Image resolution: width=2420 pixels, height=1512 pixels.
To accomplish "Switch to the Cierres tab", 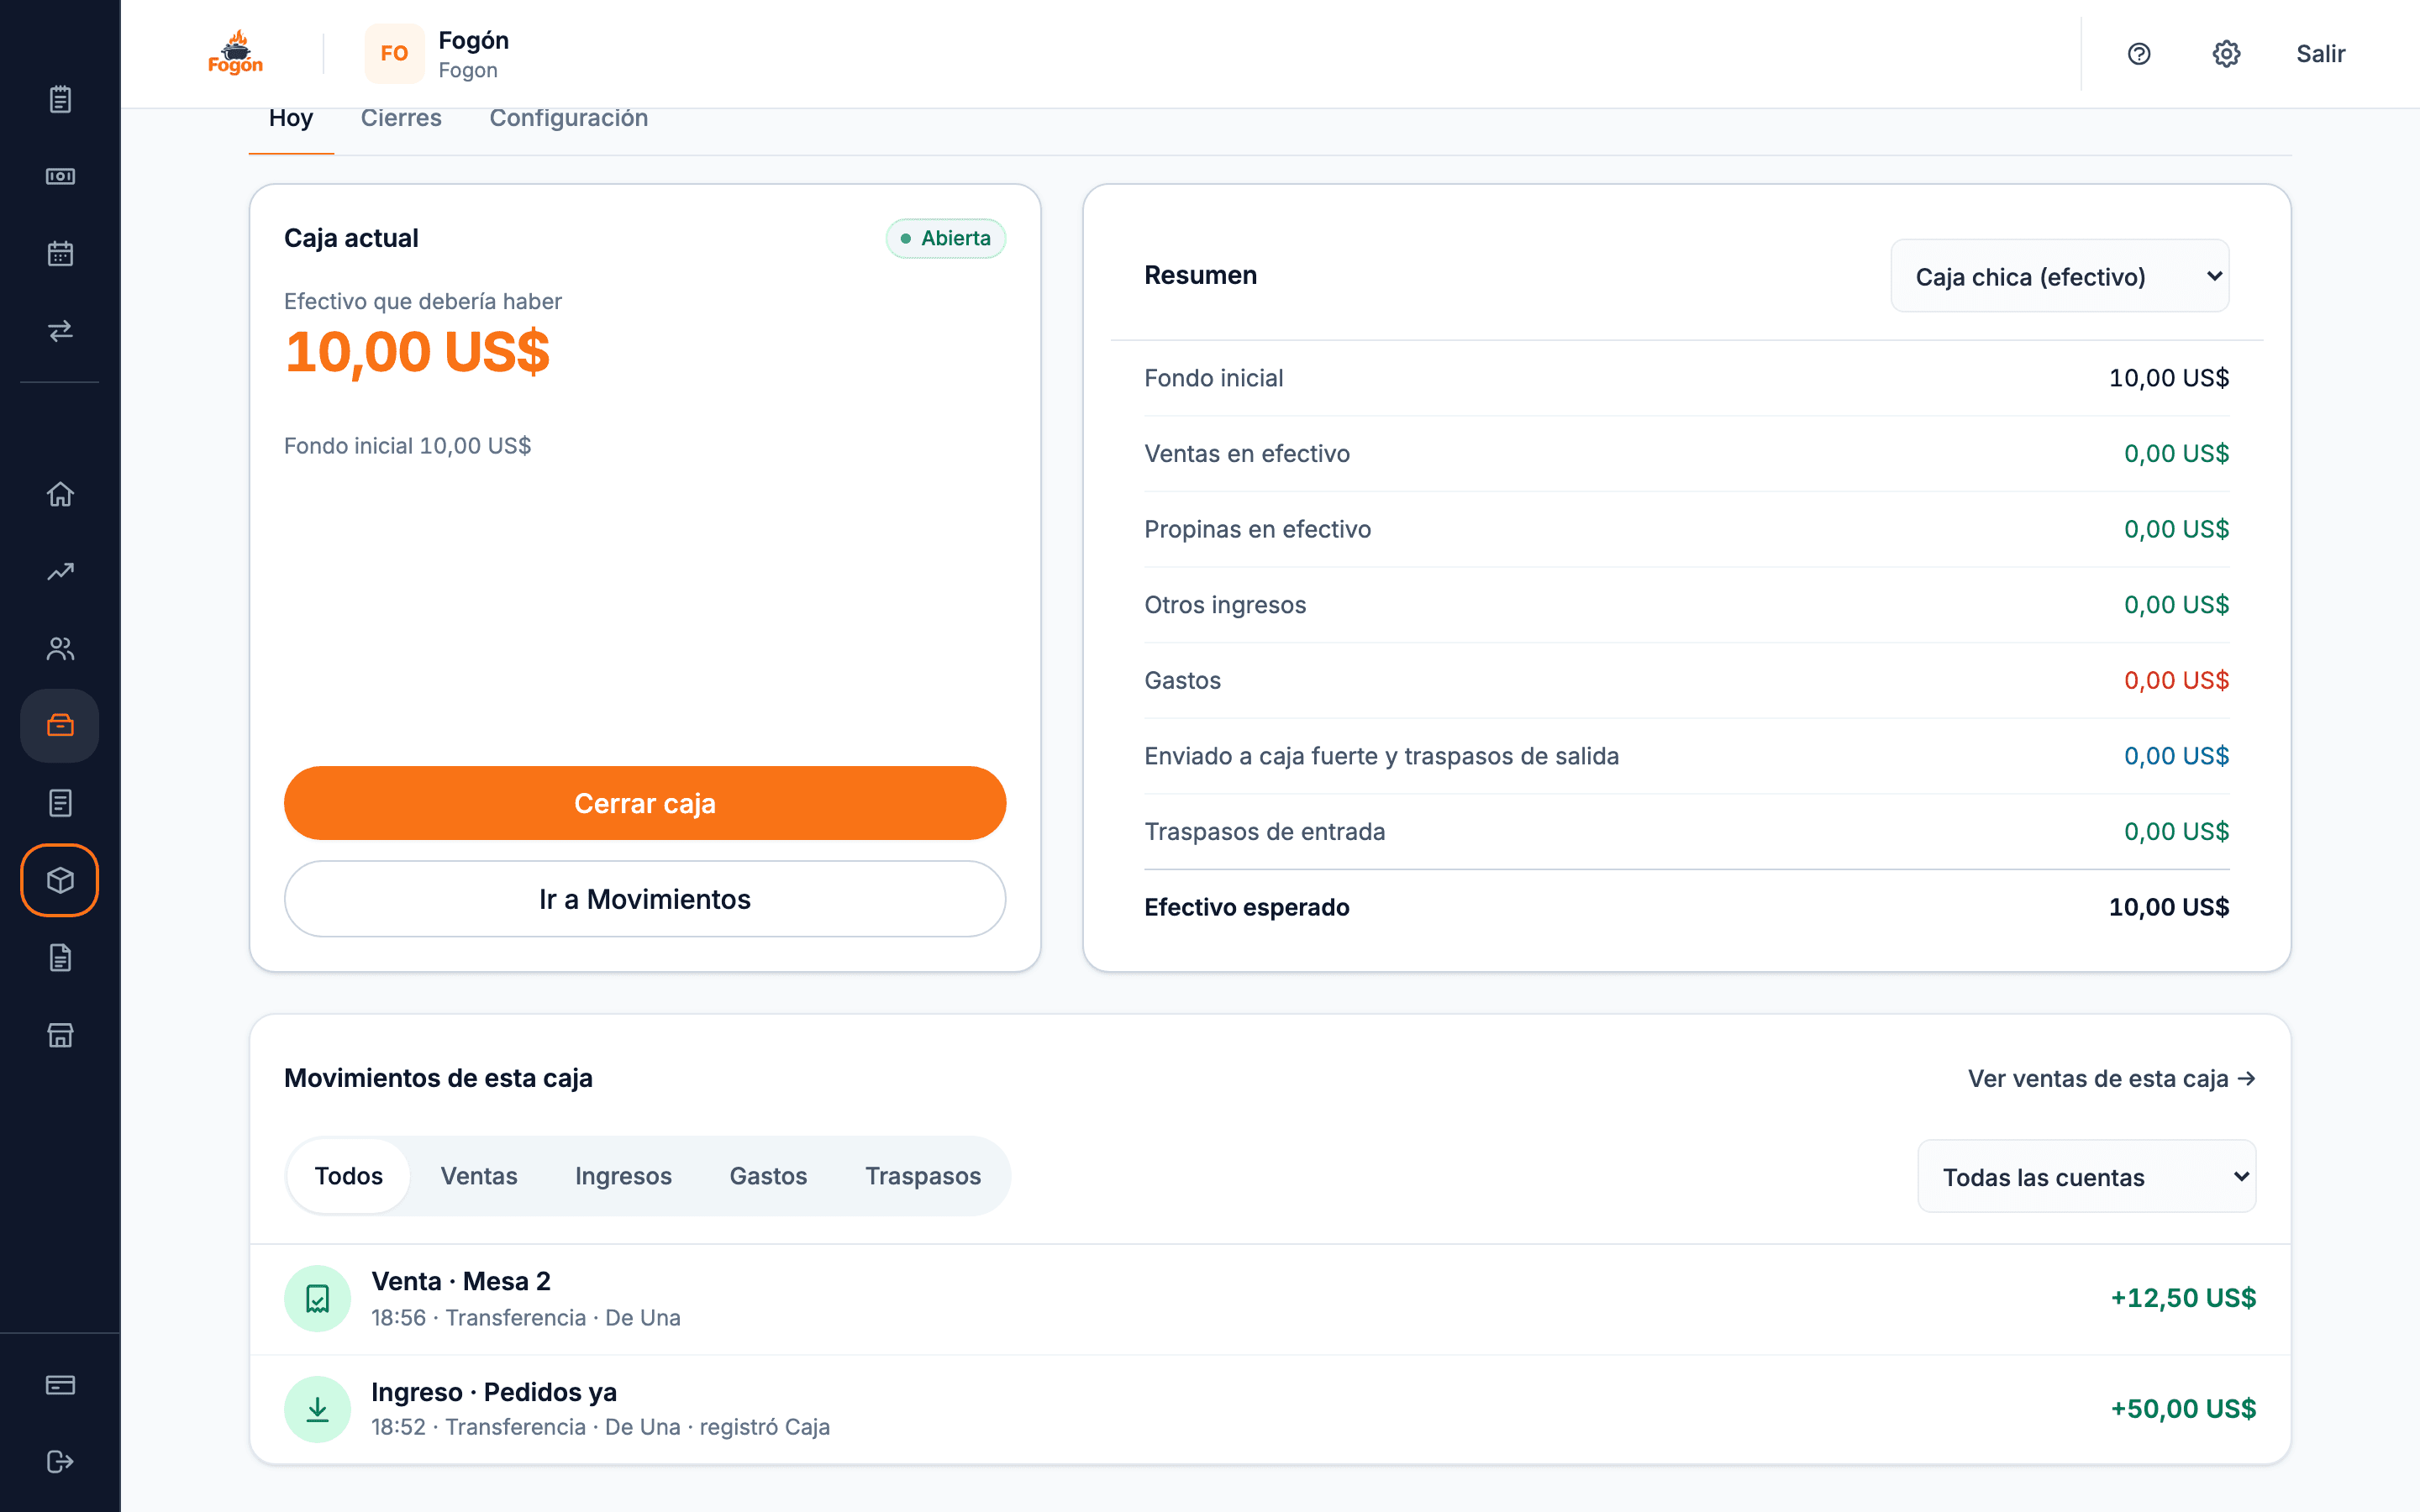I will point(401,118).
